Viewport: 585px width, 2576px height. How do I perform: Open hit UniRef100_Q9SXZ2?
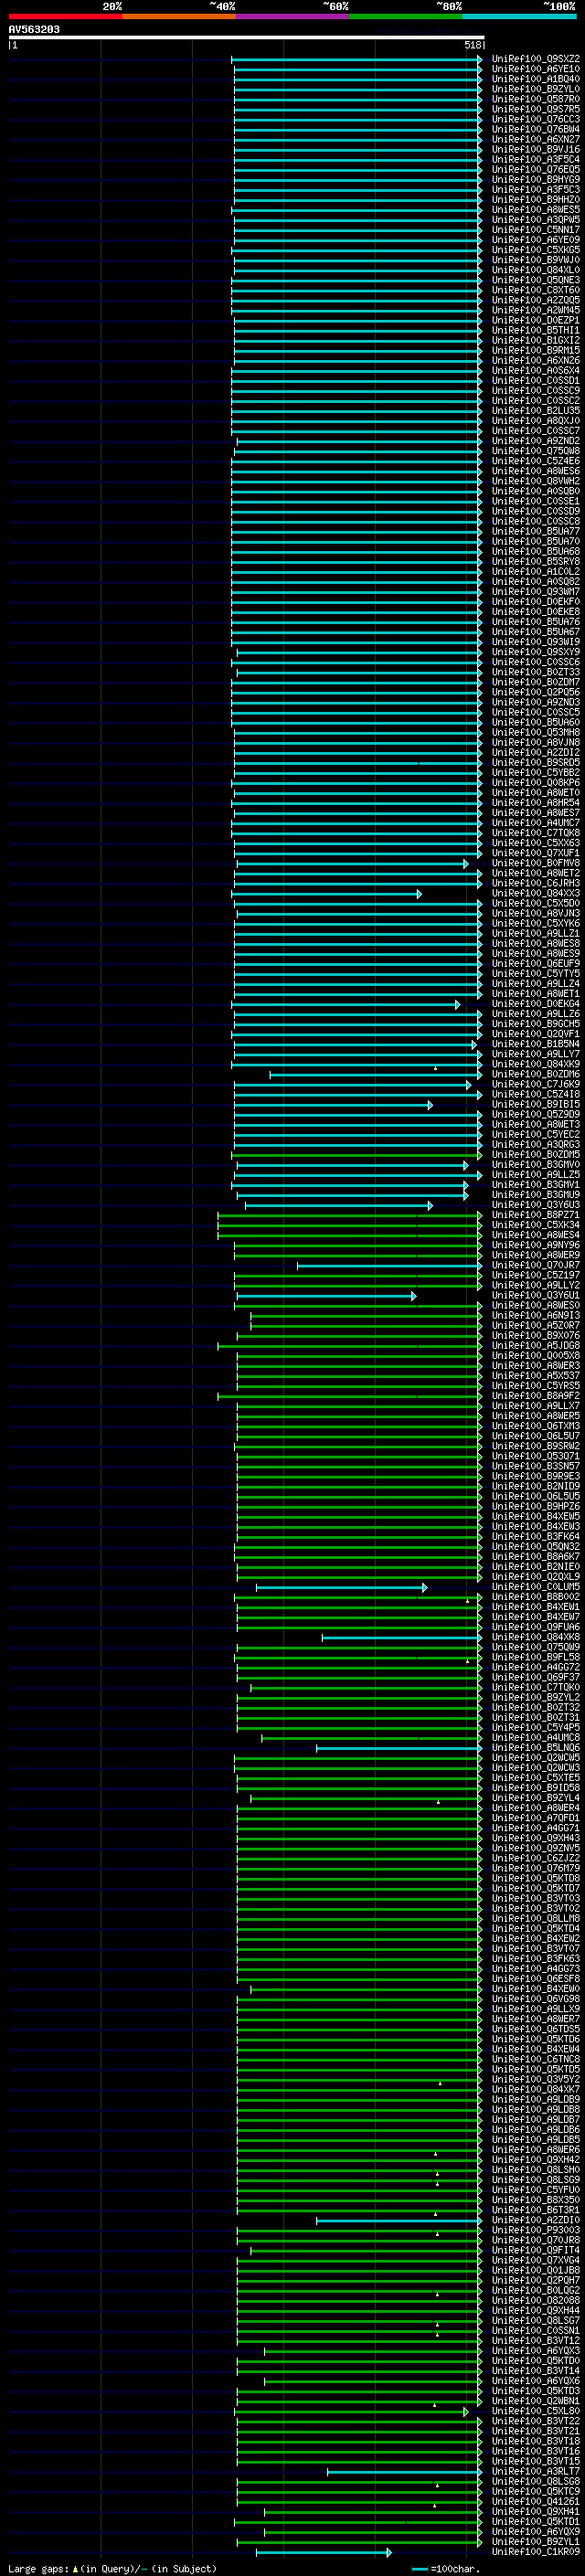coord(536,59)
